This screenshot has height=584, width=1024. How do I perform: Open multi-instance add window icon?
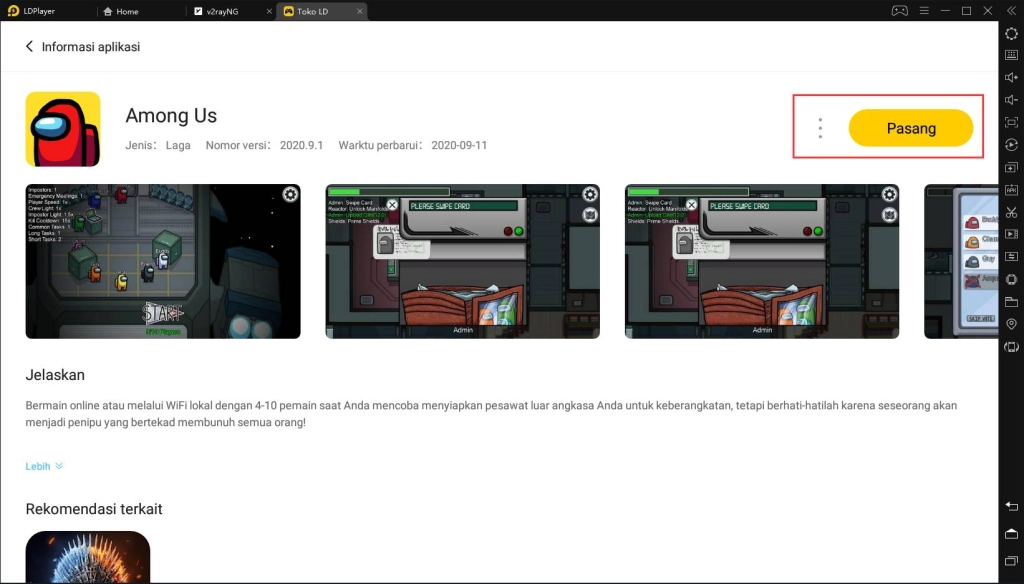[x=1011, y=167]
